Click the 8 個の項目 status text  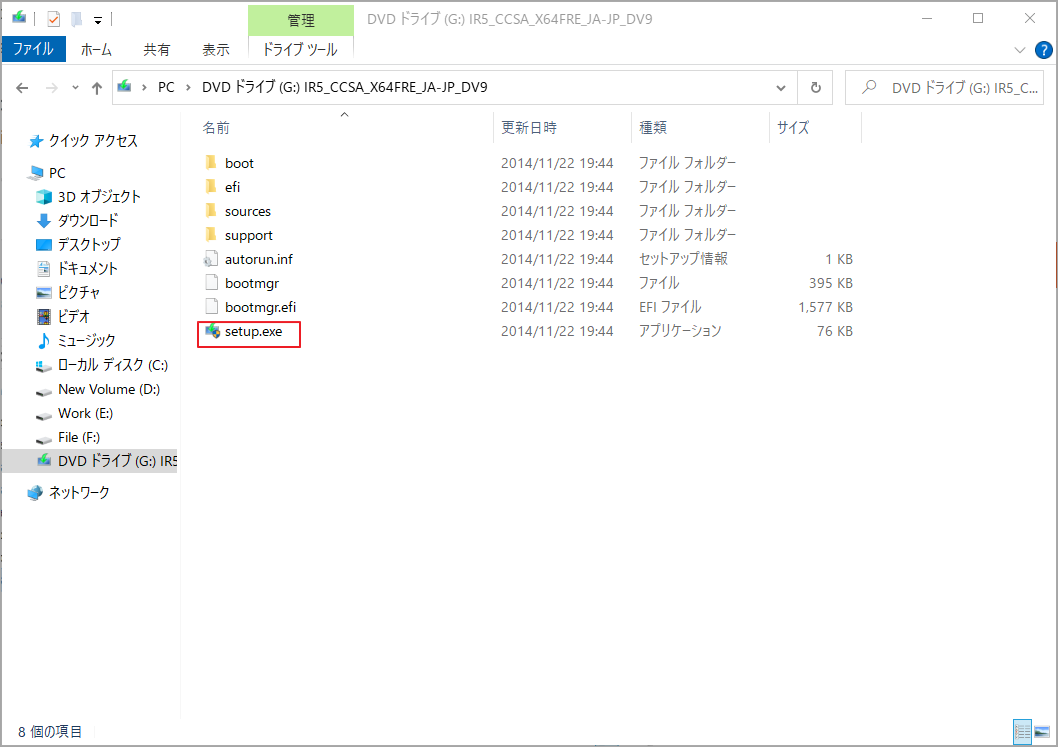click(50, 731)
